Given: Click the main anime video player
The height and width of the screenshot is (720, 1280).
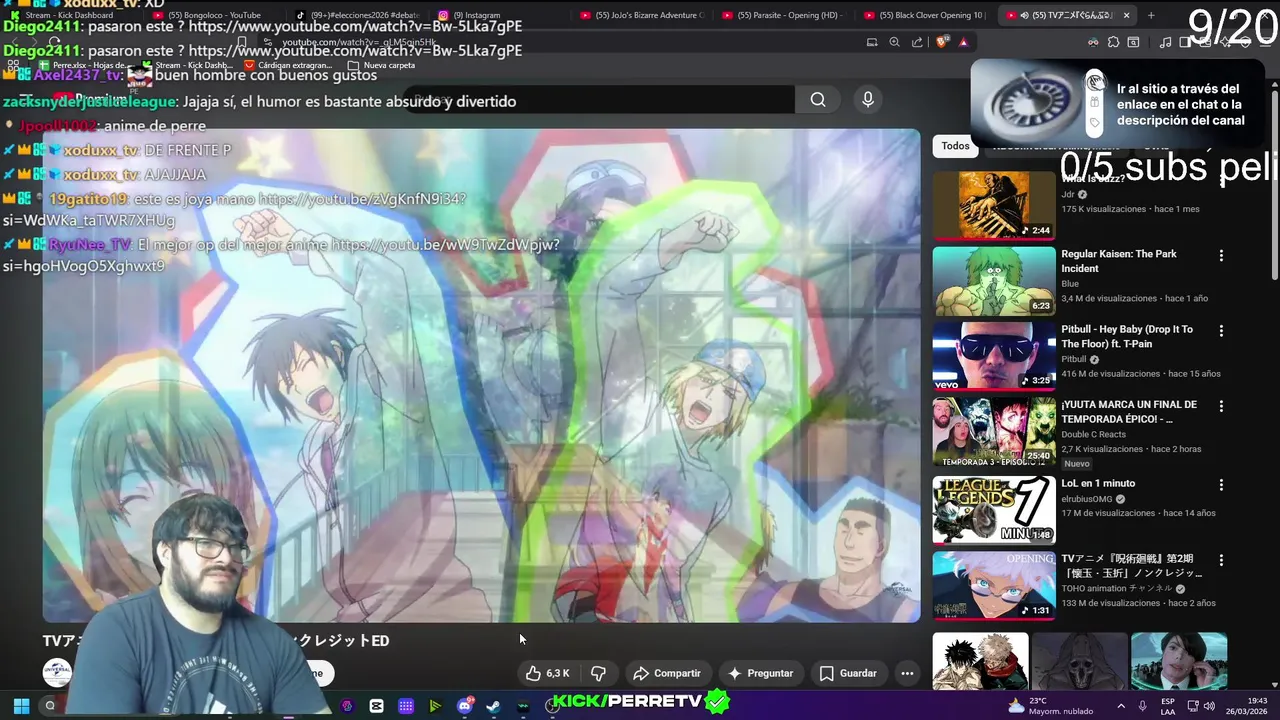Looking at the screenshot, I should (481, 375).
